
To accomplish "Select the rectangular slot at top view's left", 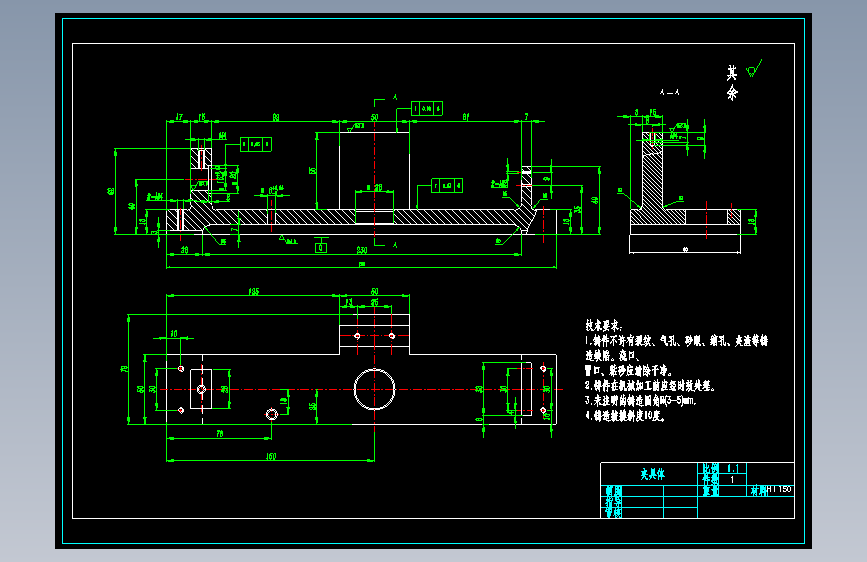I will click(201, 389).
